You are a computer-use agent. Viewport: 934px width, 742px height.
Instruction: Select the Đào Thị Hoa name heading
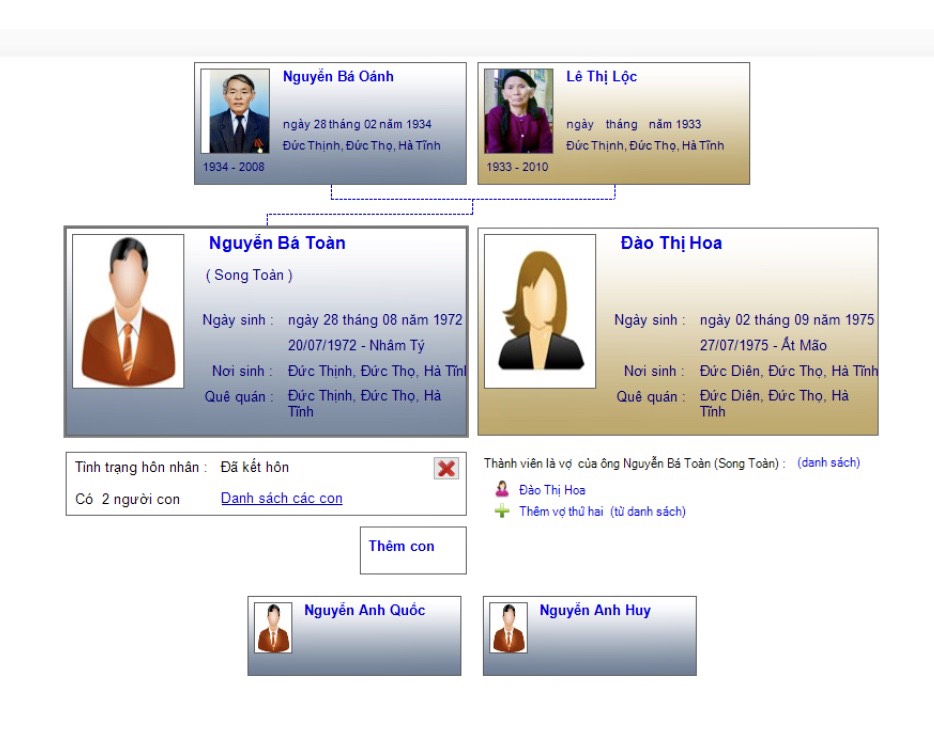click(671, 243)
